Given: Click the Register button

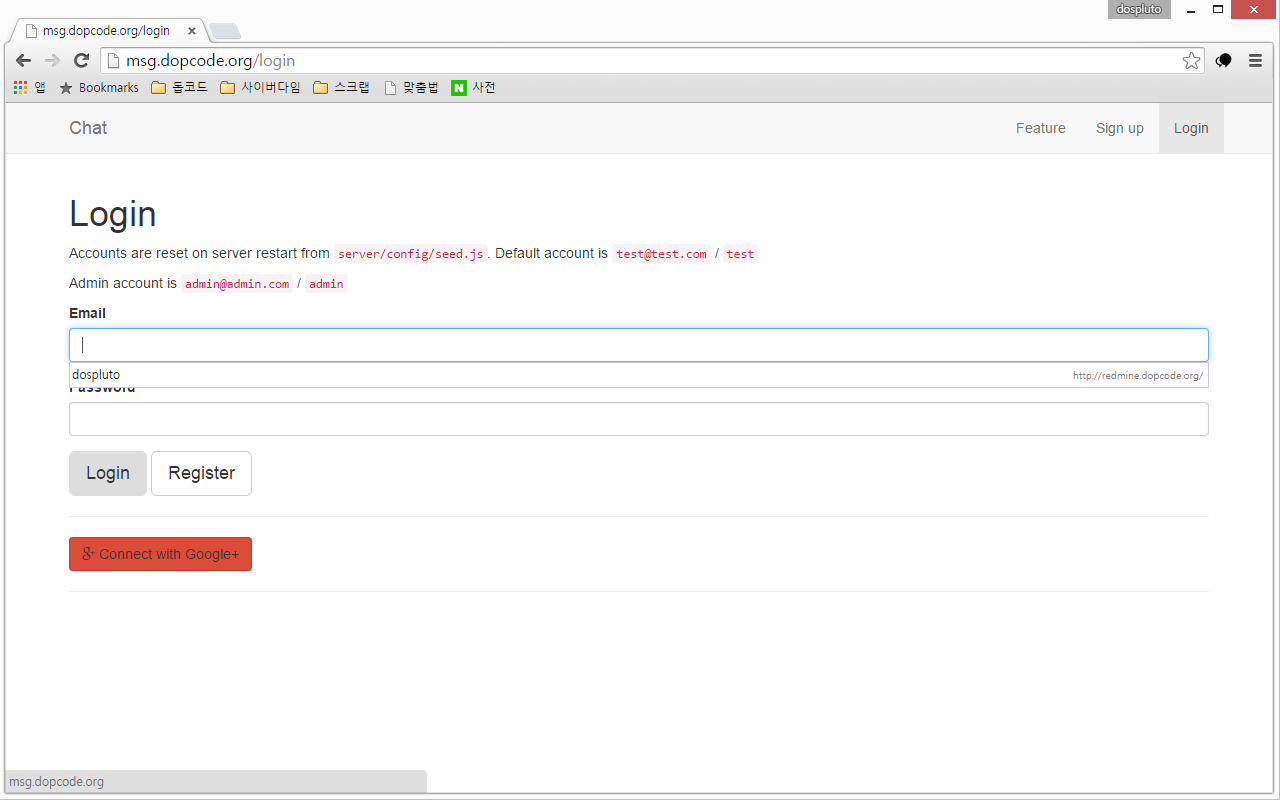Looking at the screenshot, I should point(201,473).
